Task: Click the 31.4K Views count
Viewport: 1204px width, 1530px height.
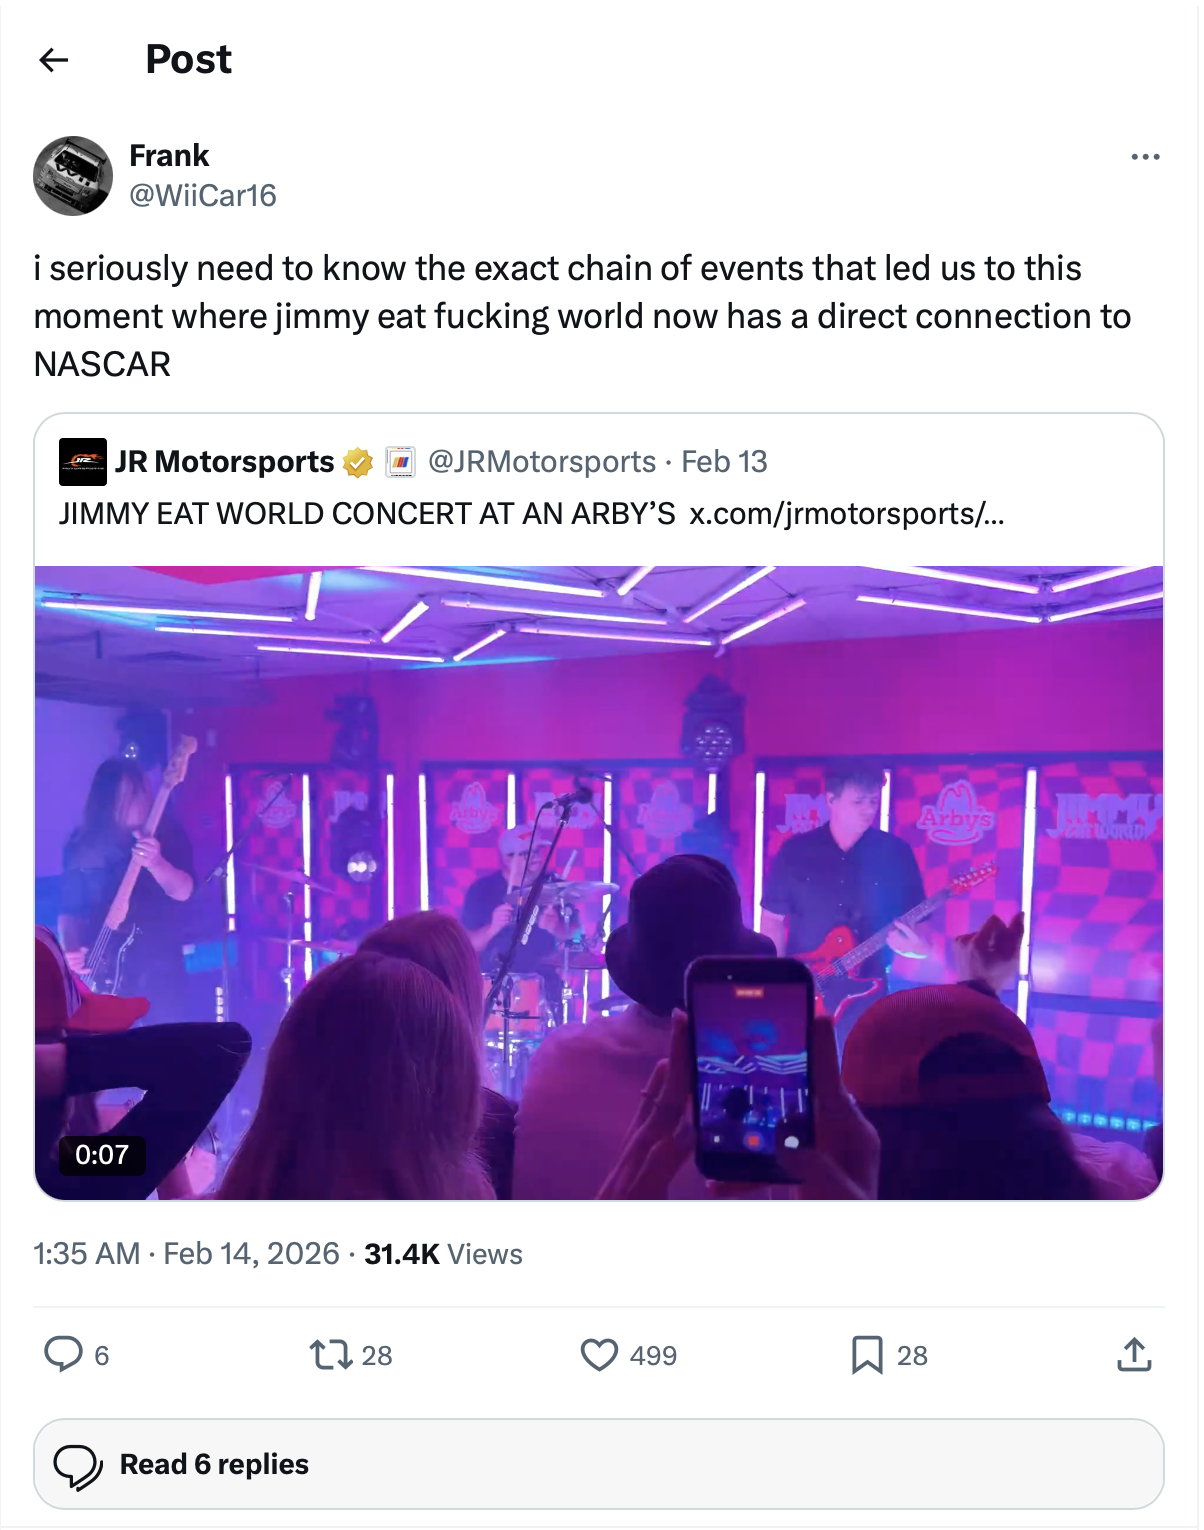Action: pos(443,1254)
